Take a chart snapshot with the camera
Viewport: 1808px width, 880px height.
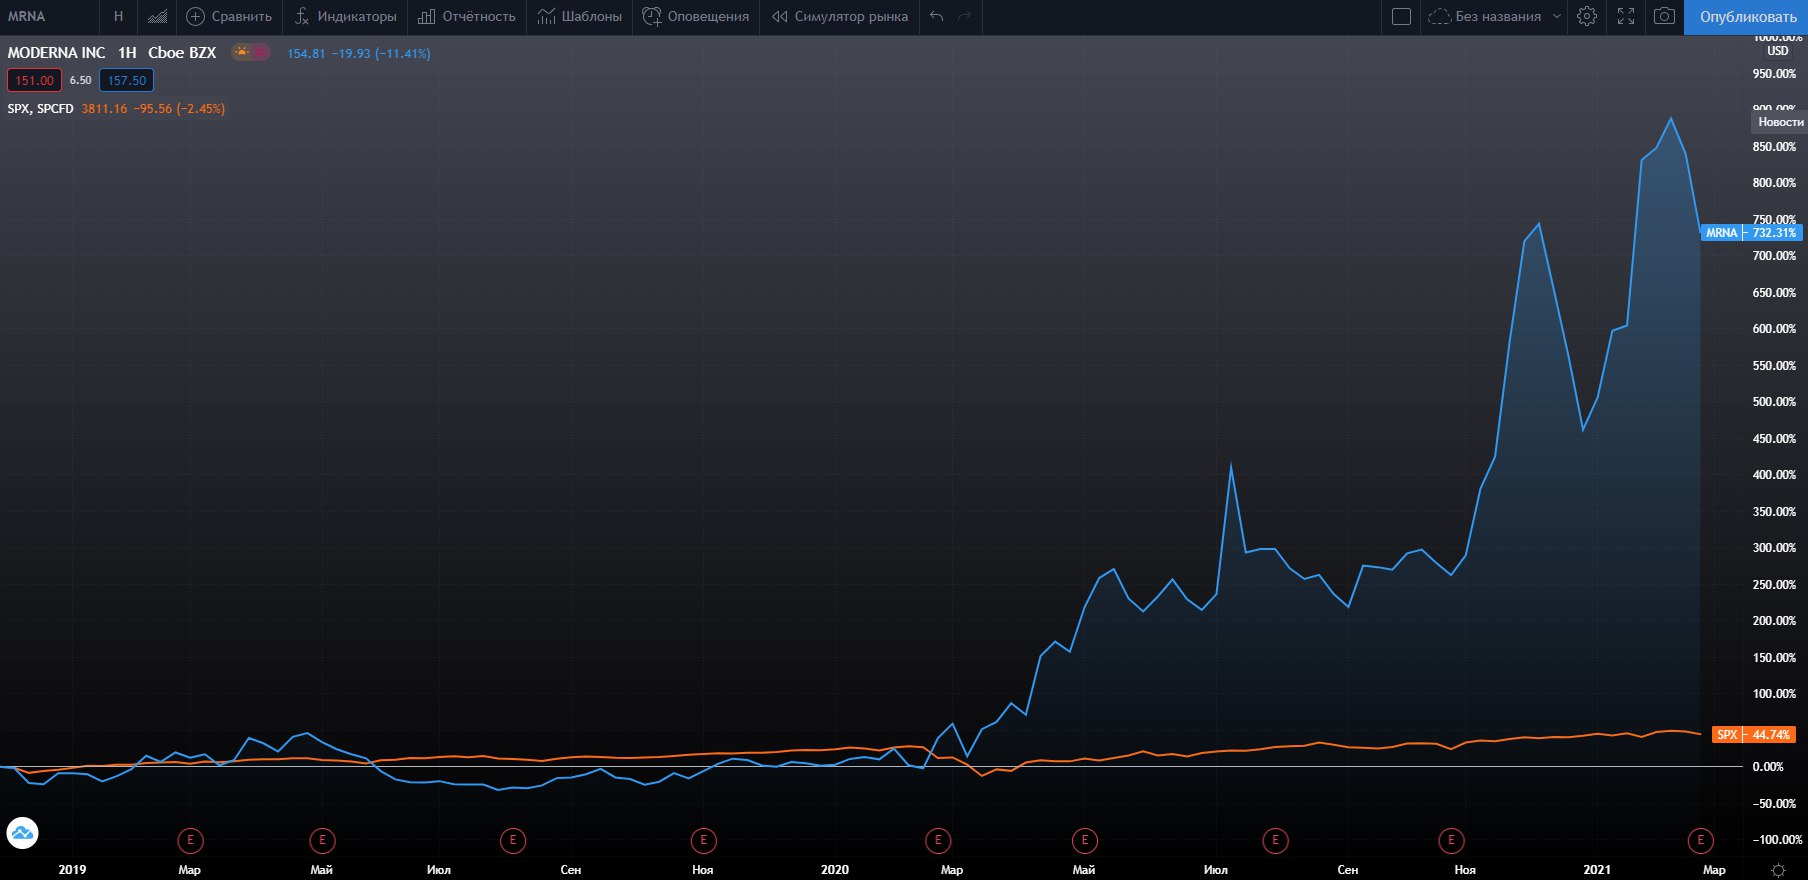click(1664, 17)
